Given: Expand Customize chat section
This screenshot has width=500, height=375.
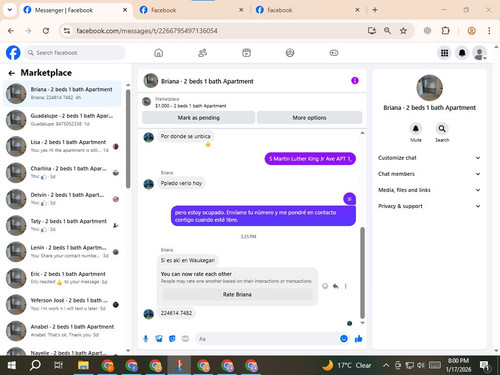Looking at the screenshot, I should pos(429,158).
